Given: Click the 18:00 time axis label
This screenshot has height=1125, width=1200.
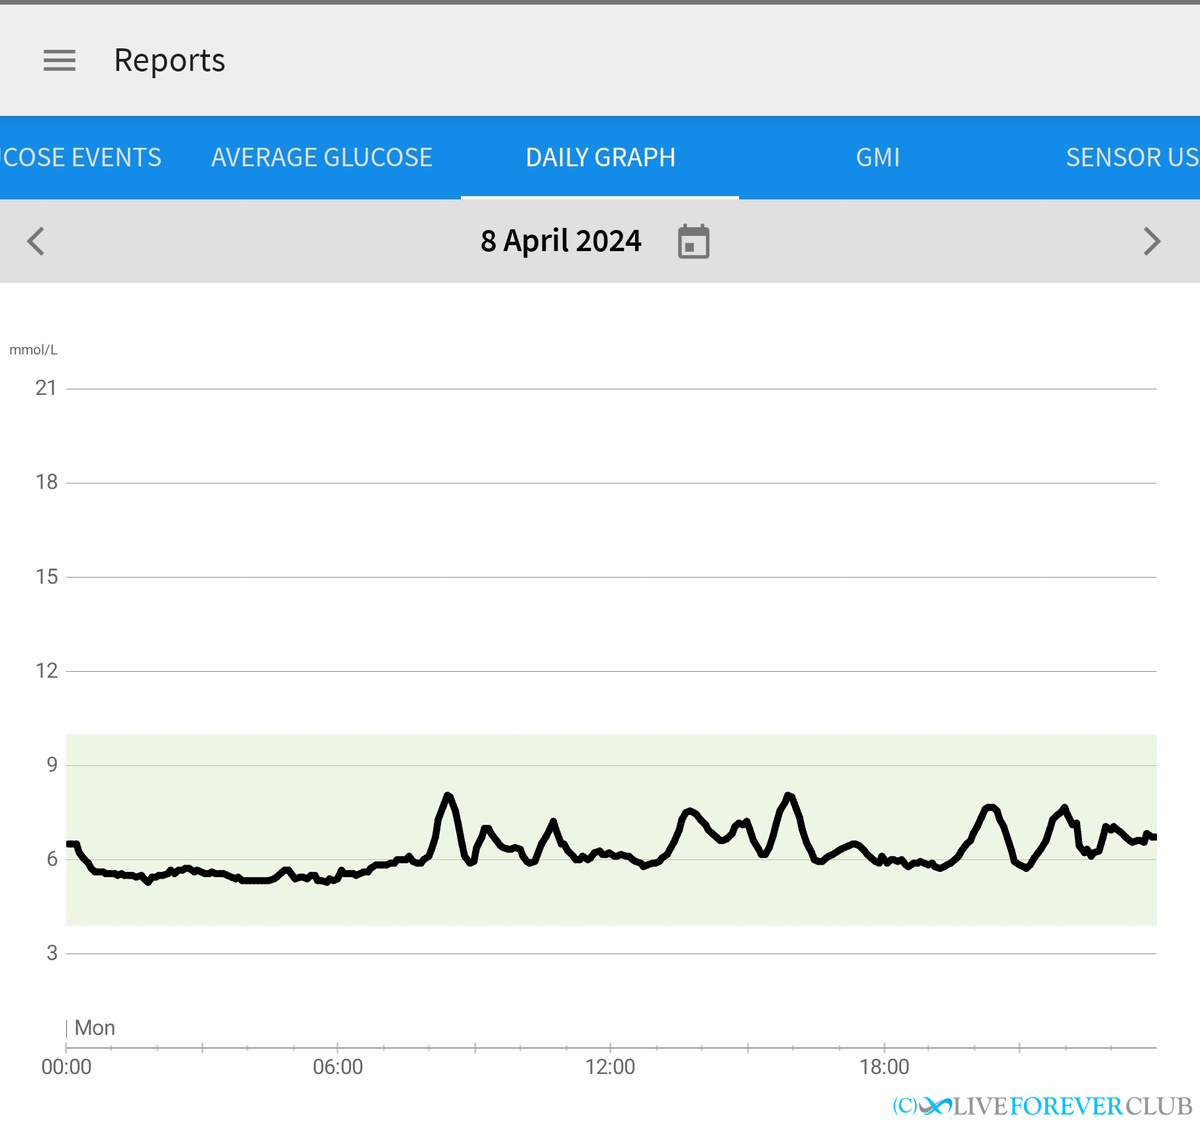Looking at the screenshot, I should click(x=884, y=1067).
